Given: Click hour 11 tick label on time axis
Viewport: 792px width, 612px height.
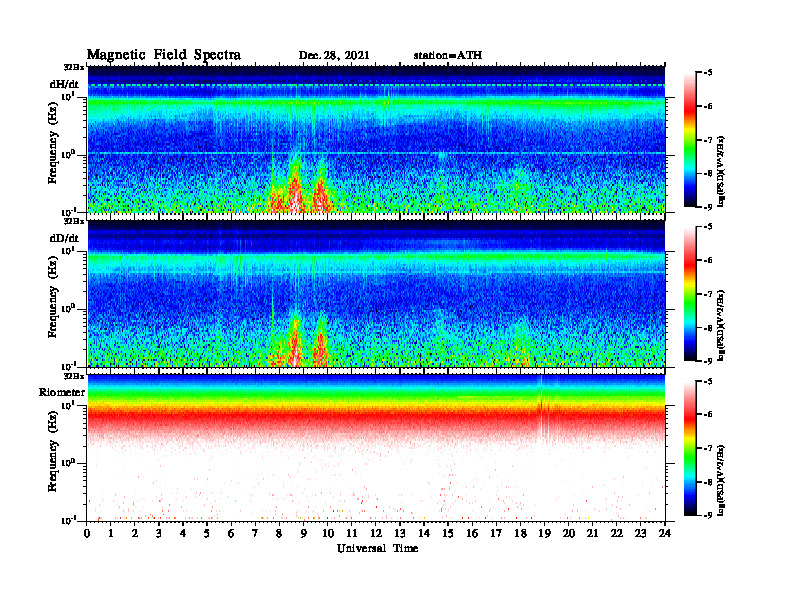Looking at the screenshot, I should (x=352, y=533).
